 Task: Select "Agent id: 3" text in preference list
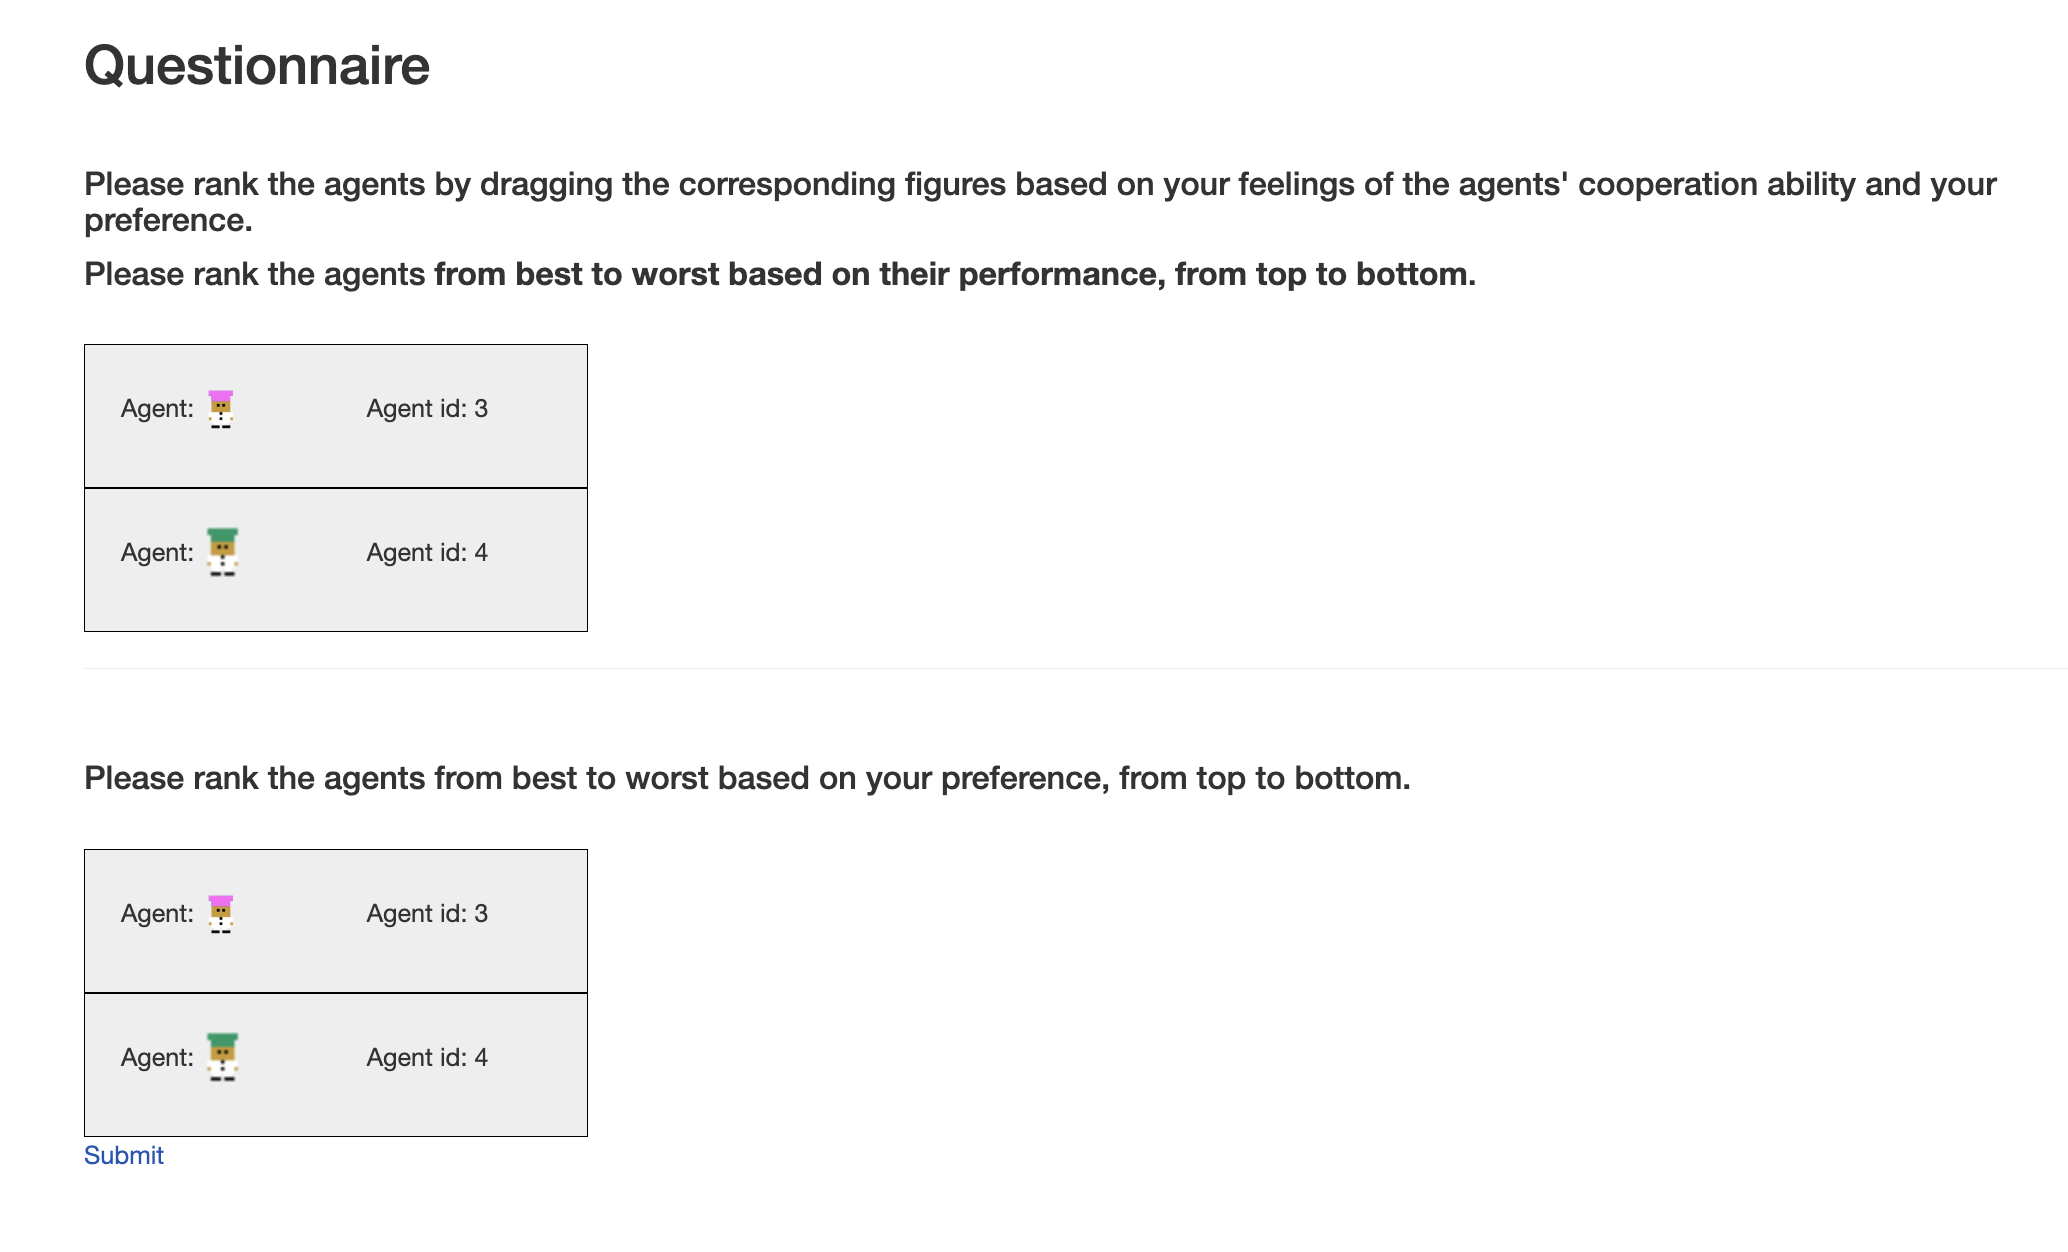(x=427, y=914)
